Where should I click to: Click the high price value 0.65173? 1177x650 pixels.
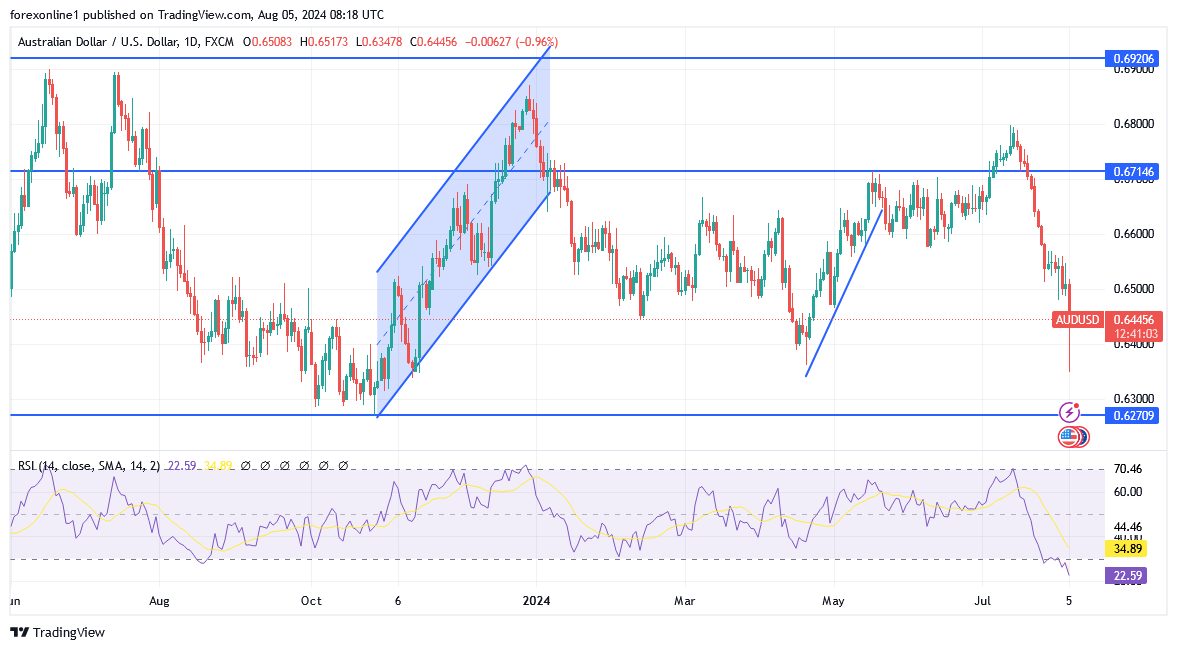(328, 42)
